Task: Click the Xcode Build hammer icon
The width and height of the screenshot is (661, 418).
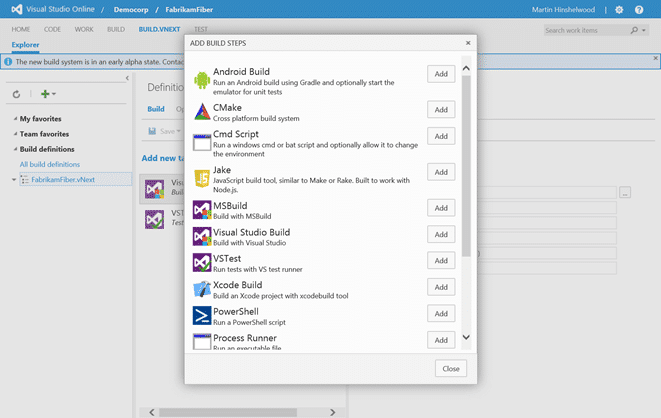Action: click(x=202, y=289)
